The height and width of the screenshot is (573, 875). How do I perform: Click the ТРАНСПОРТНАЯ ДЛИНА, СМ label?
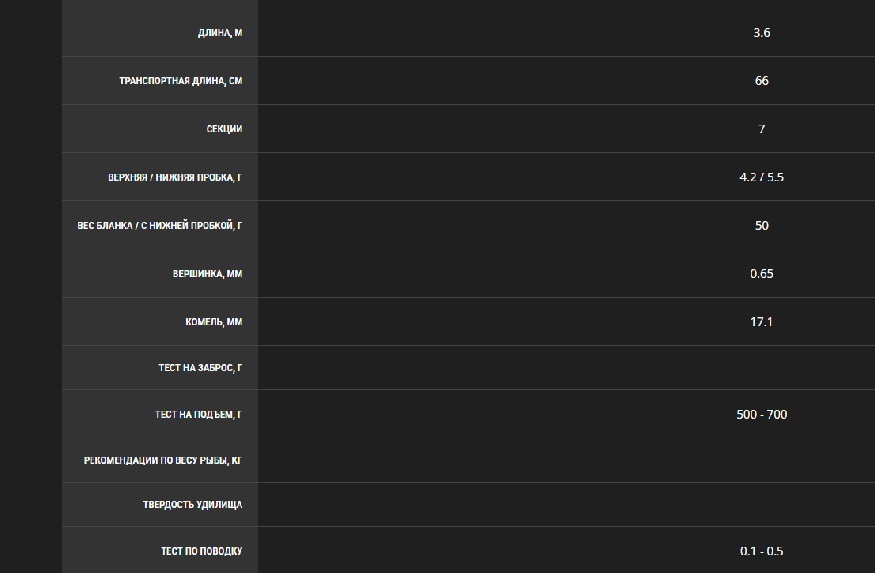181,80
